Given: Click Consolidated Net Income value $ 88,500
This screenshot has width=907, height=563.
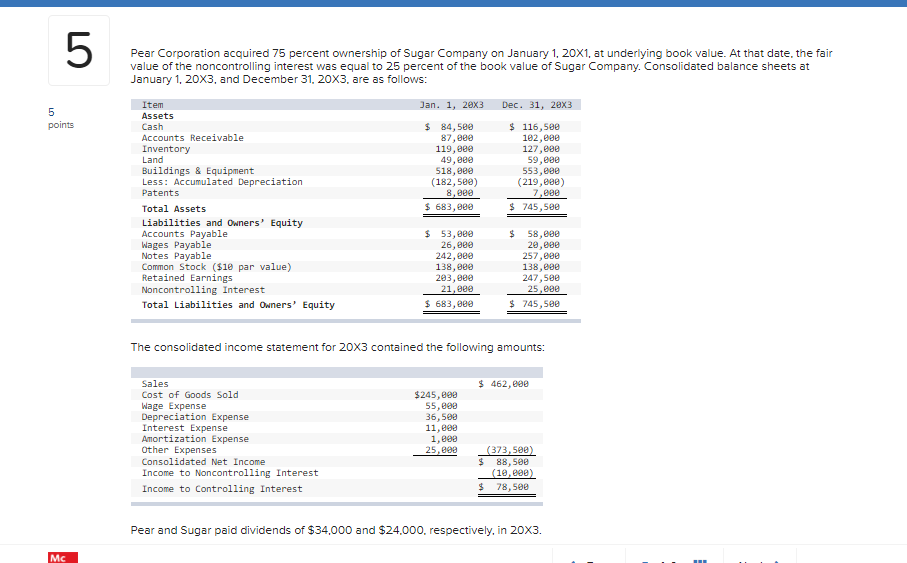Looking at the screenshot, I should coord(504,462).
